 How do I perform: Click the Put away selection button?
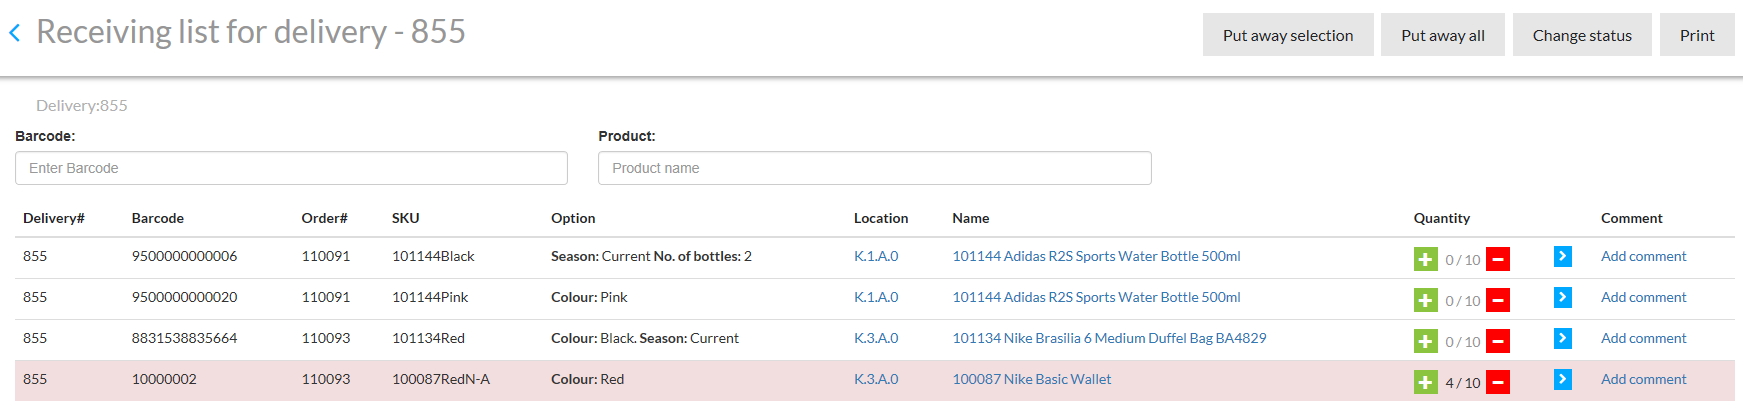[1287, 35]
